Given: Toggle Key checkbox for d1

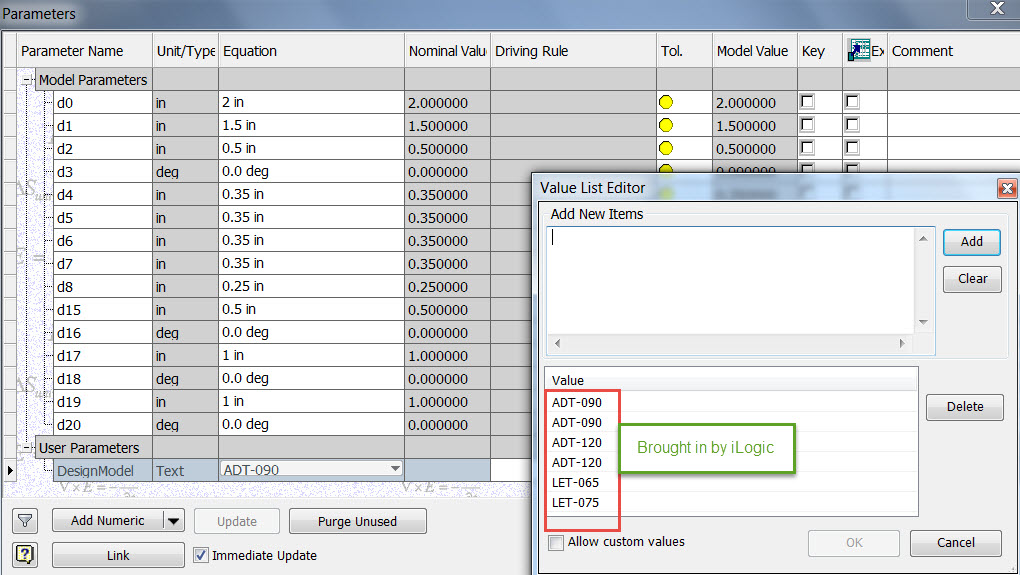Looking at the screenshot, I should (x=807, y=124).
